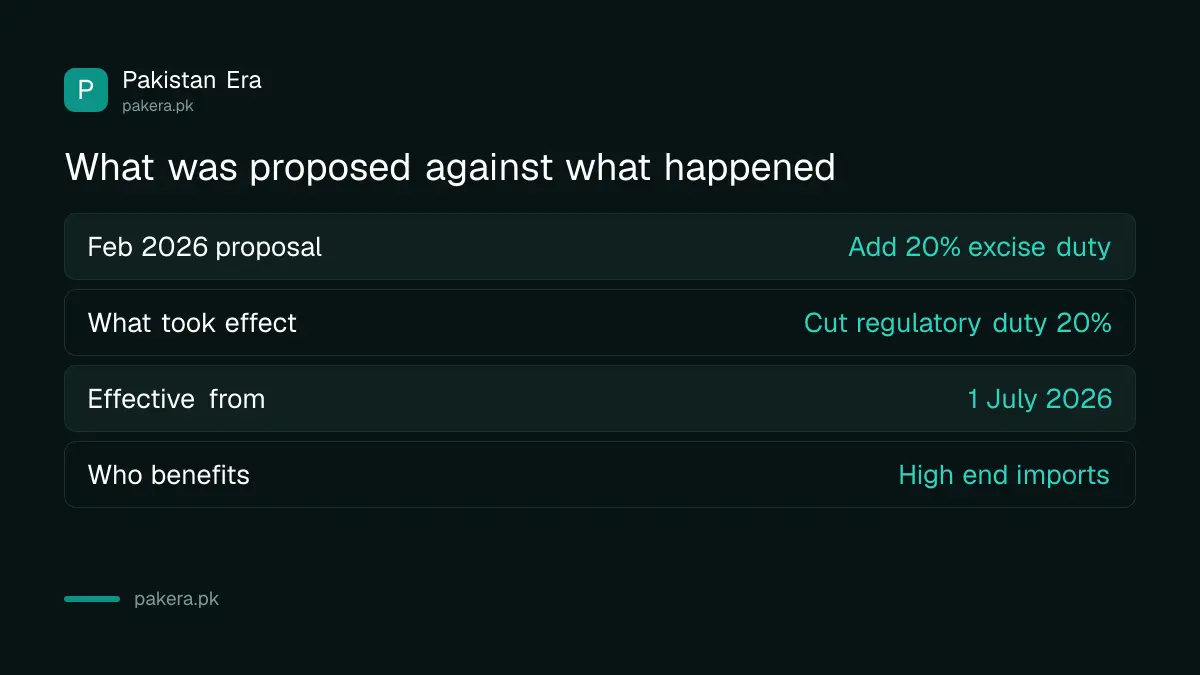Select the 'Feb 2026 proposal' label
This screenshot has height=675, width=1200.
pos(205,247)
